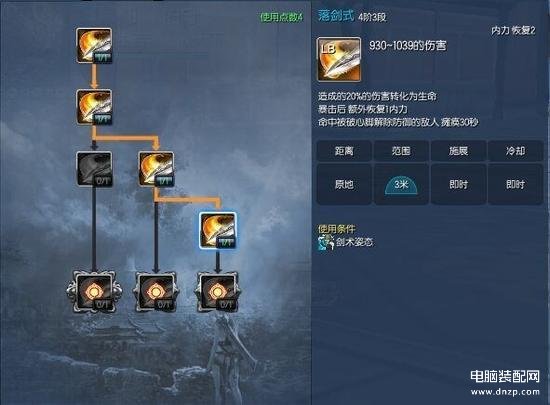Click the 原地 distance value cell
This screenshot has height=405, width=550.
click(x=344, y=184)
